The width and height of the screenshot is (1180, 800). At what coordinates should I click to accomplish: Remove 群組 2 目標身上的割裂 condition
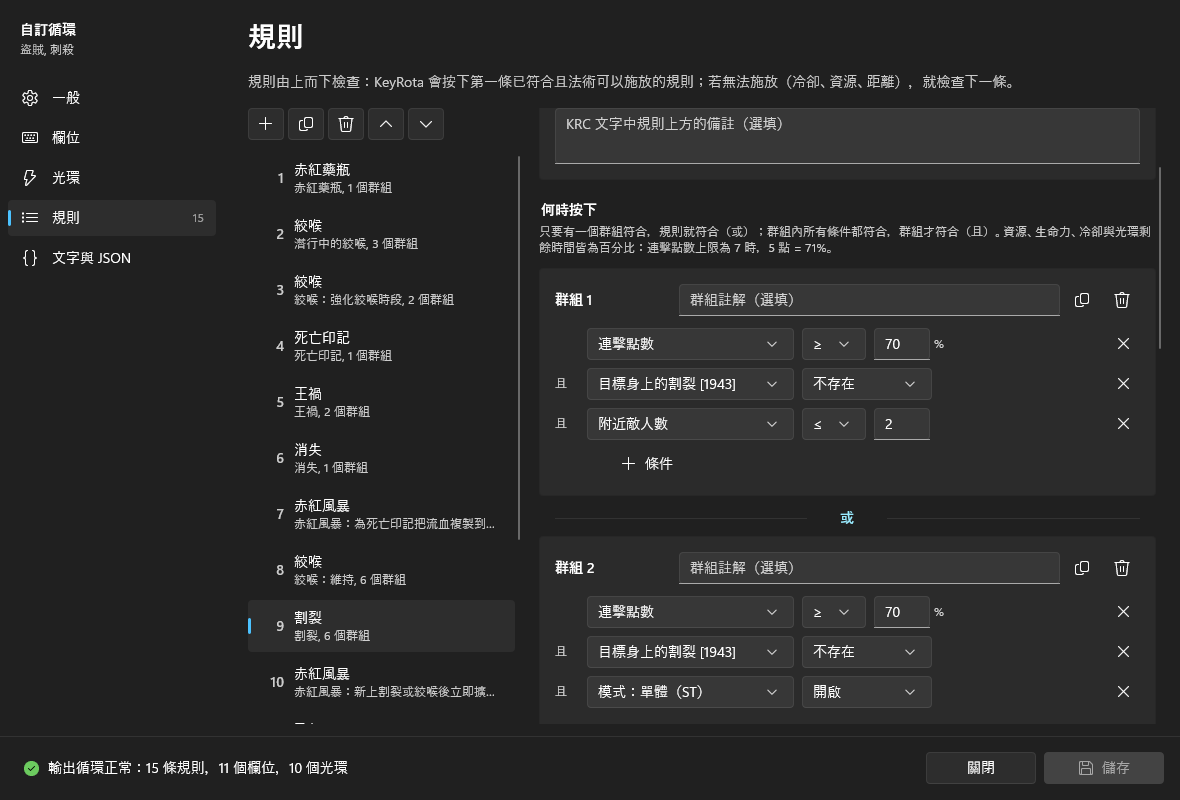(1123, 652)
